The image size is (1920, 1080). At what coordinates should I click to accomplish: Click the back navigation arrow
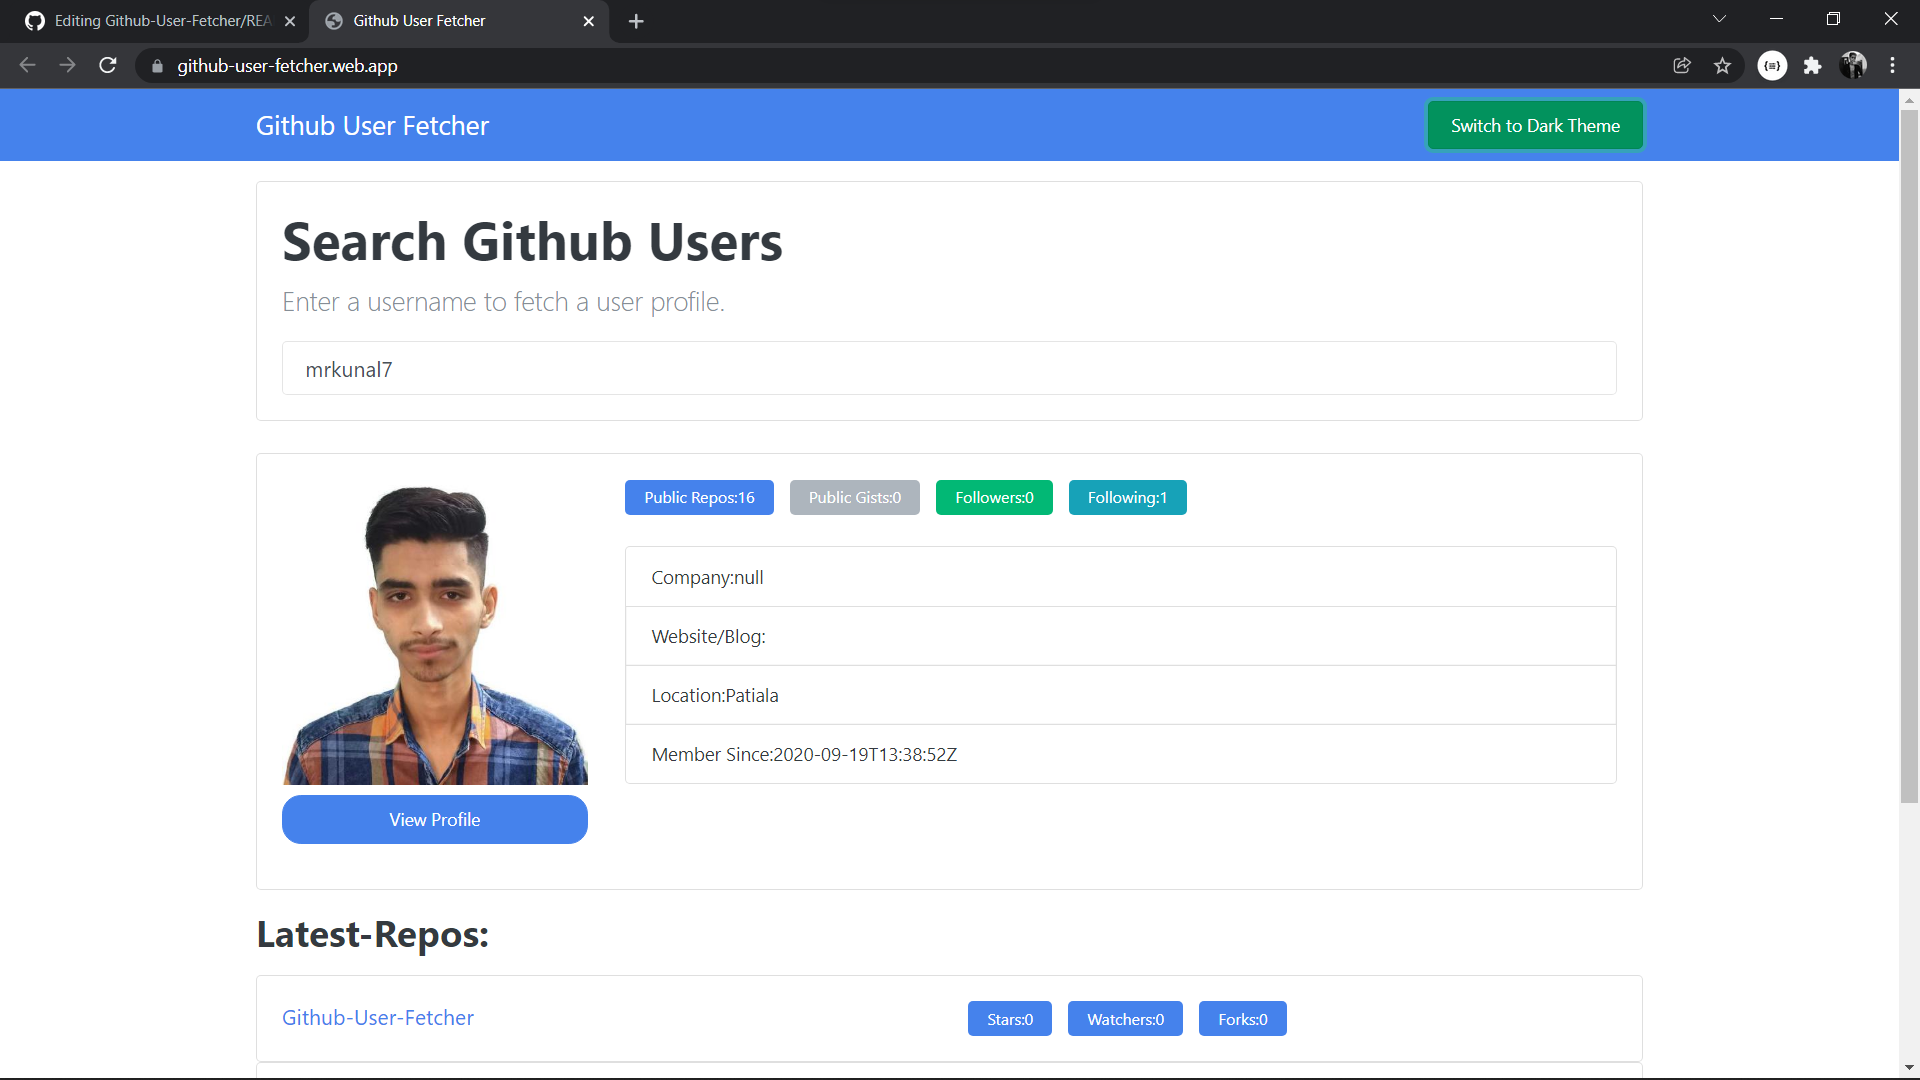[x=26, y=65]
